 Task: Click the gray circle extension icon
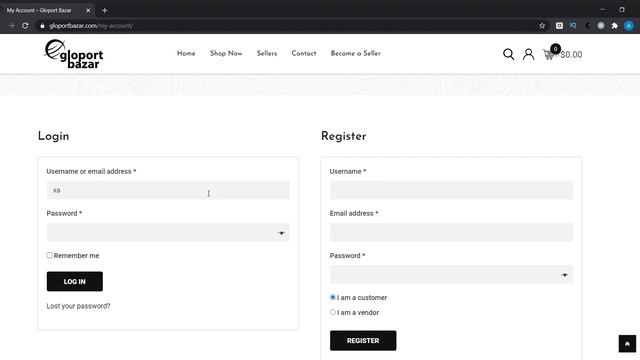click(601, 26)
